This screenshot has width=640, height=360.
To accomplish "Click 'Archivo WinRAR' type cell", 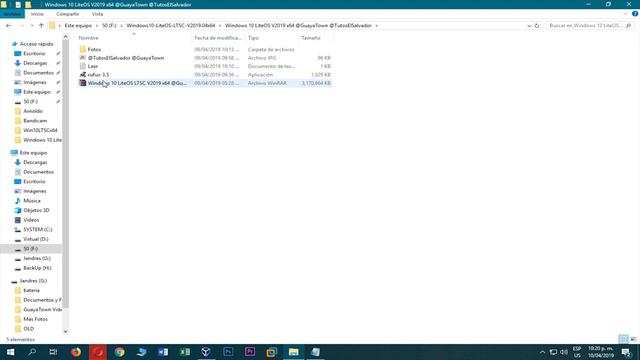I will [x=267, y=83].
